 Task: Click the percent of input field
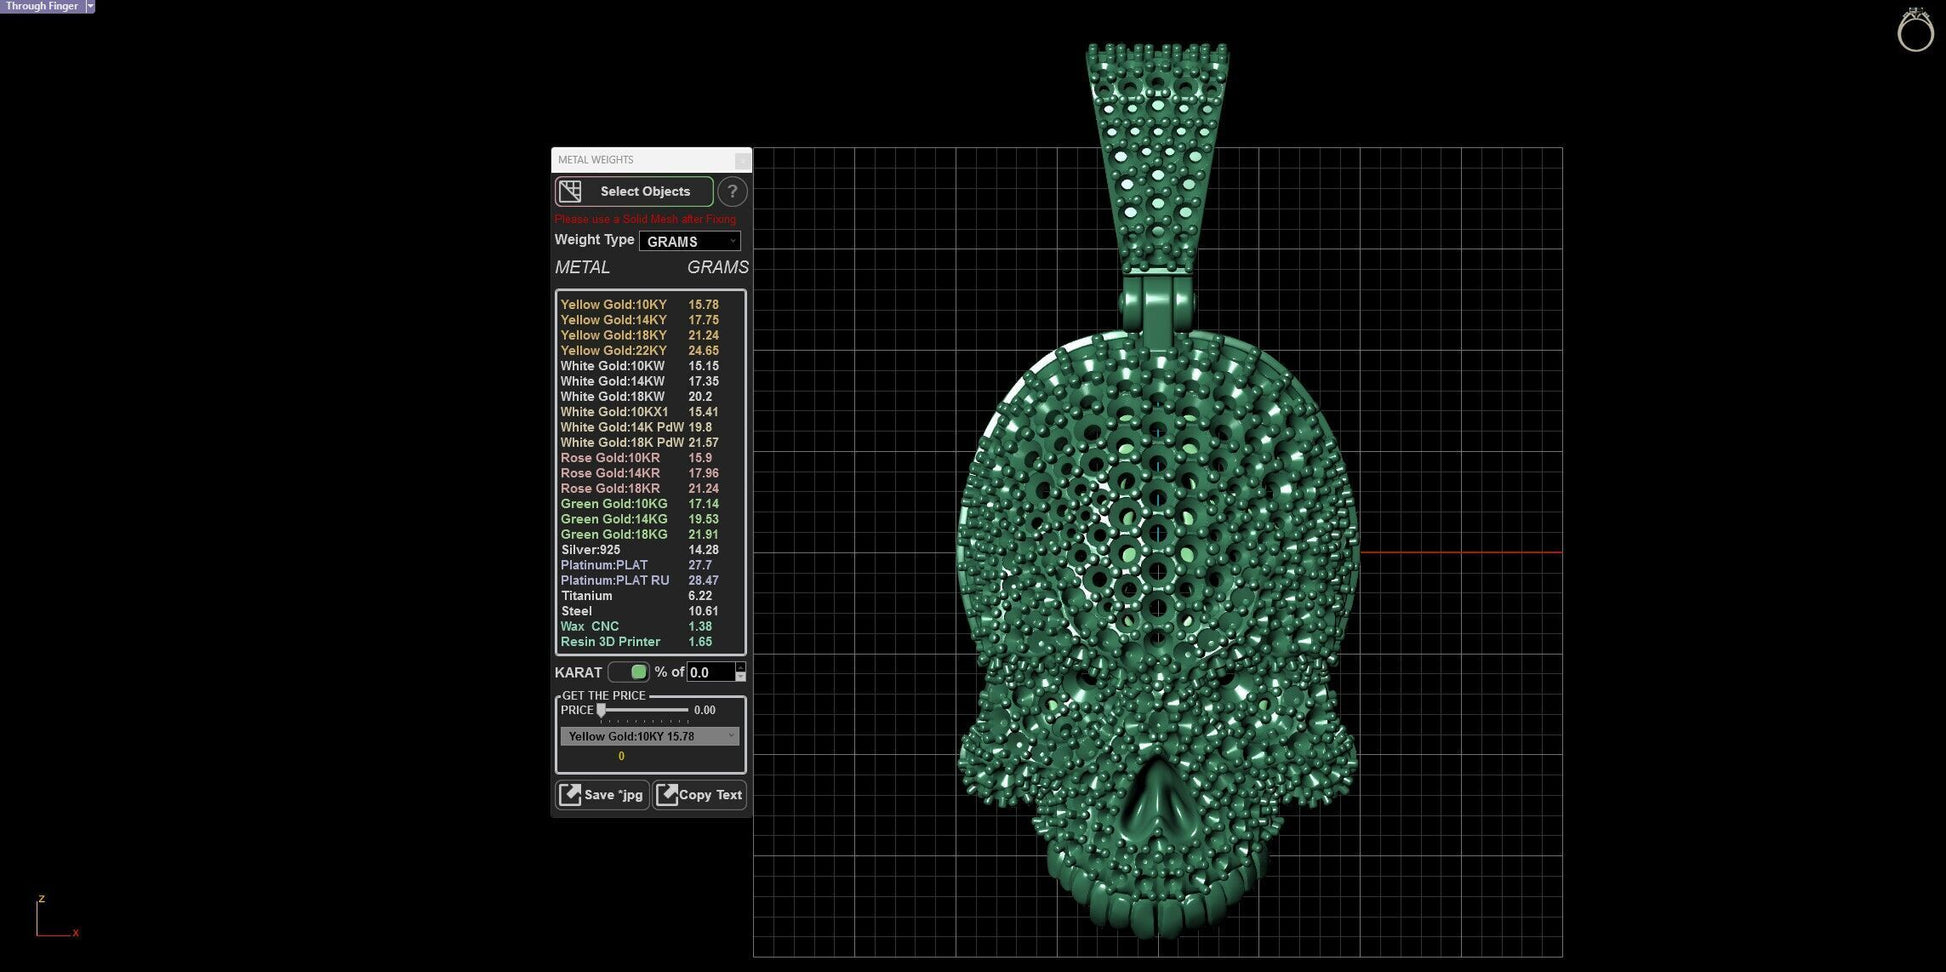[711, 672]
